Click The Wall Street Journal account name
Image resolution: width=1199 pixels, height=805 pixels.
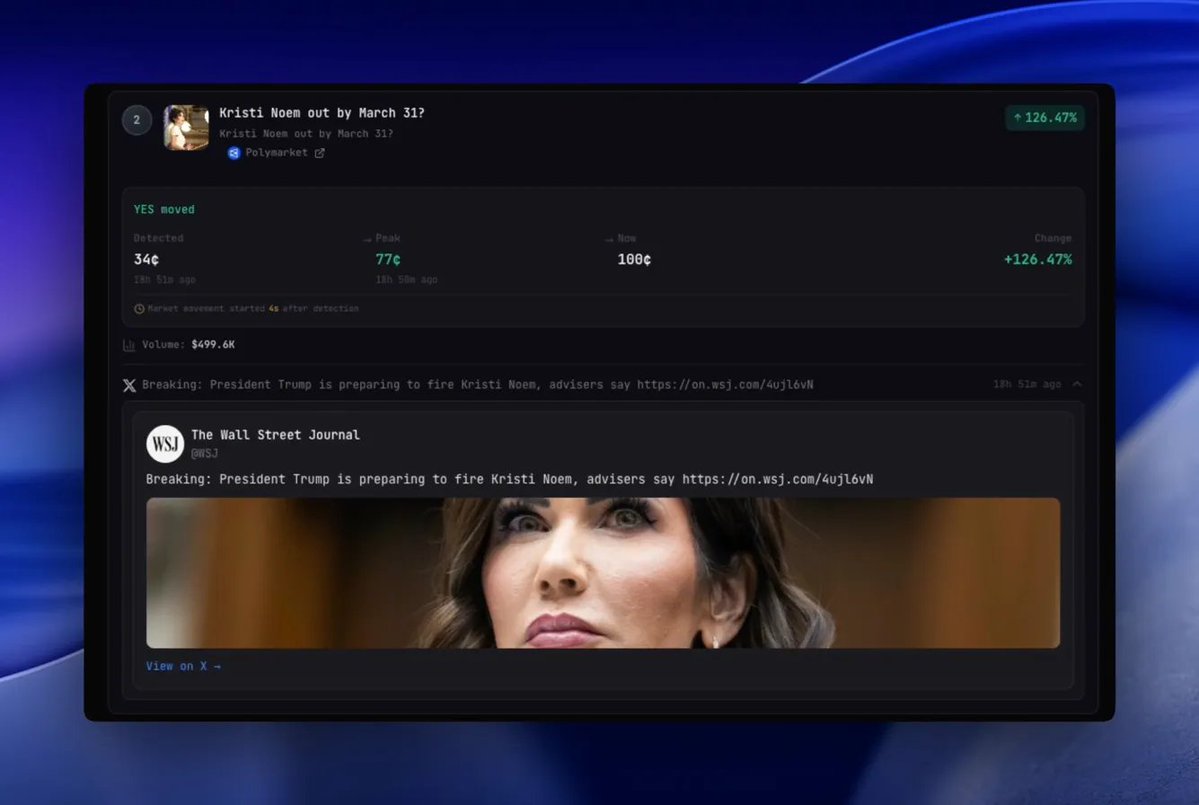[275, 435]
